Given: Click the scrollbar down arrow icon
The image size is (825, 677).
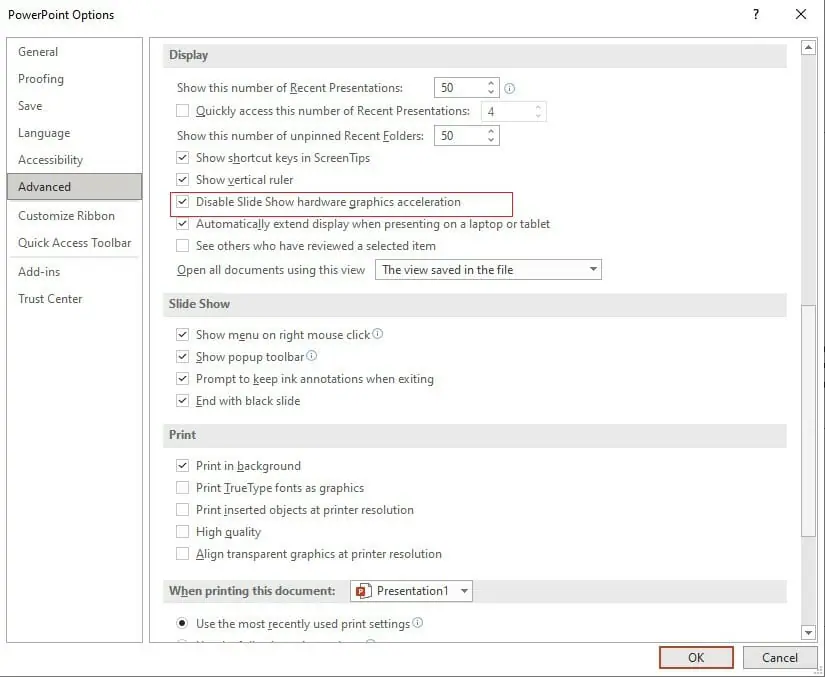Looking at the screenshot, I should coord(808,633).
